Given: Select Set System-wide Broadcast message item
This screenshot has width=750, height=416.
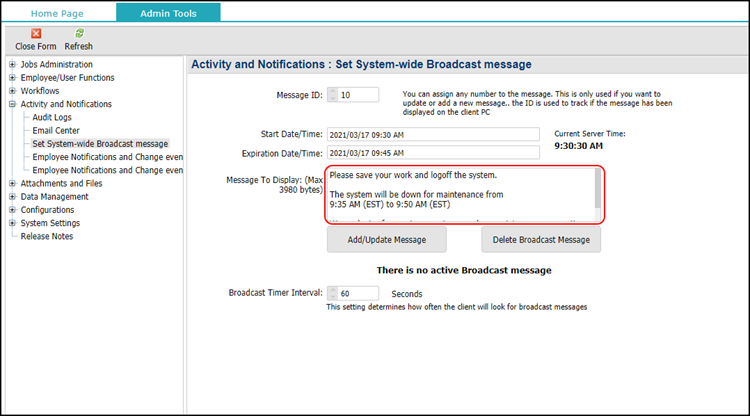Looking at the screenshot, I should (x=100, y=143).
